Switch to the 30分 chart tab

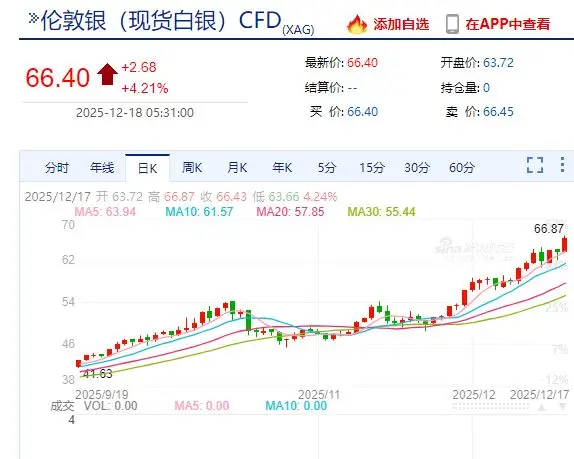coord(417,168)
